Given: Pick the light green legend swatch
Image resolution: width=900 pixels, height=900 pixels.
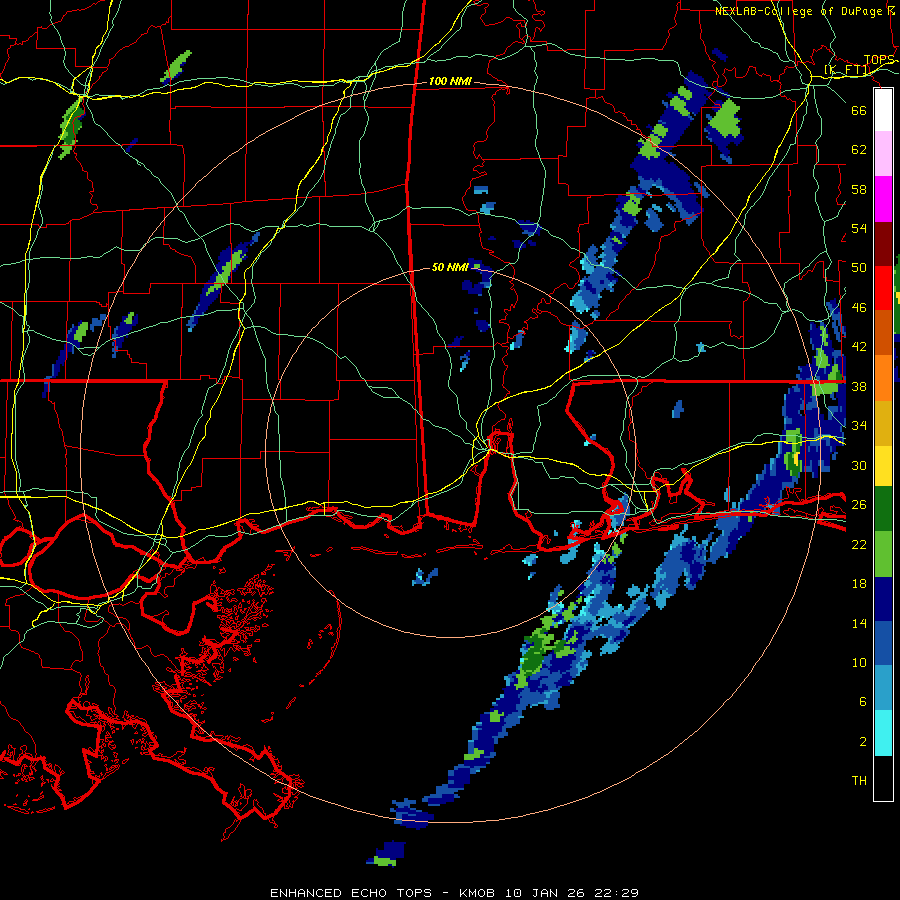Looking at the screenshot, I should [883, 554].
